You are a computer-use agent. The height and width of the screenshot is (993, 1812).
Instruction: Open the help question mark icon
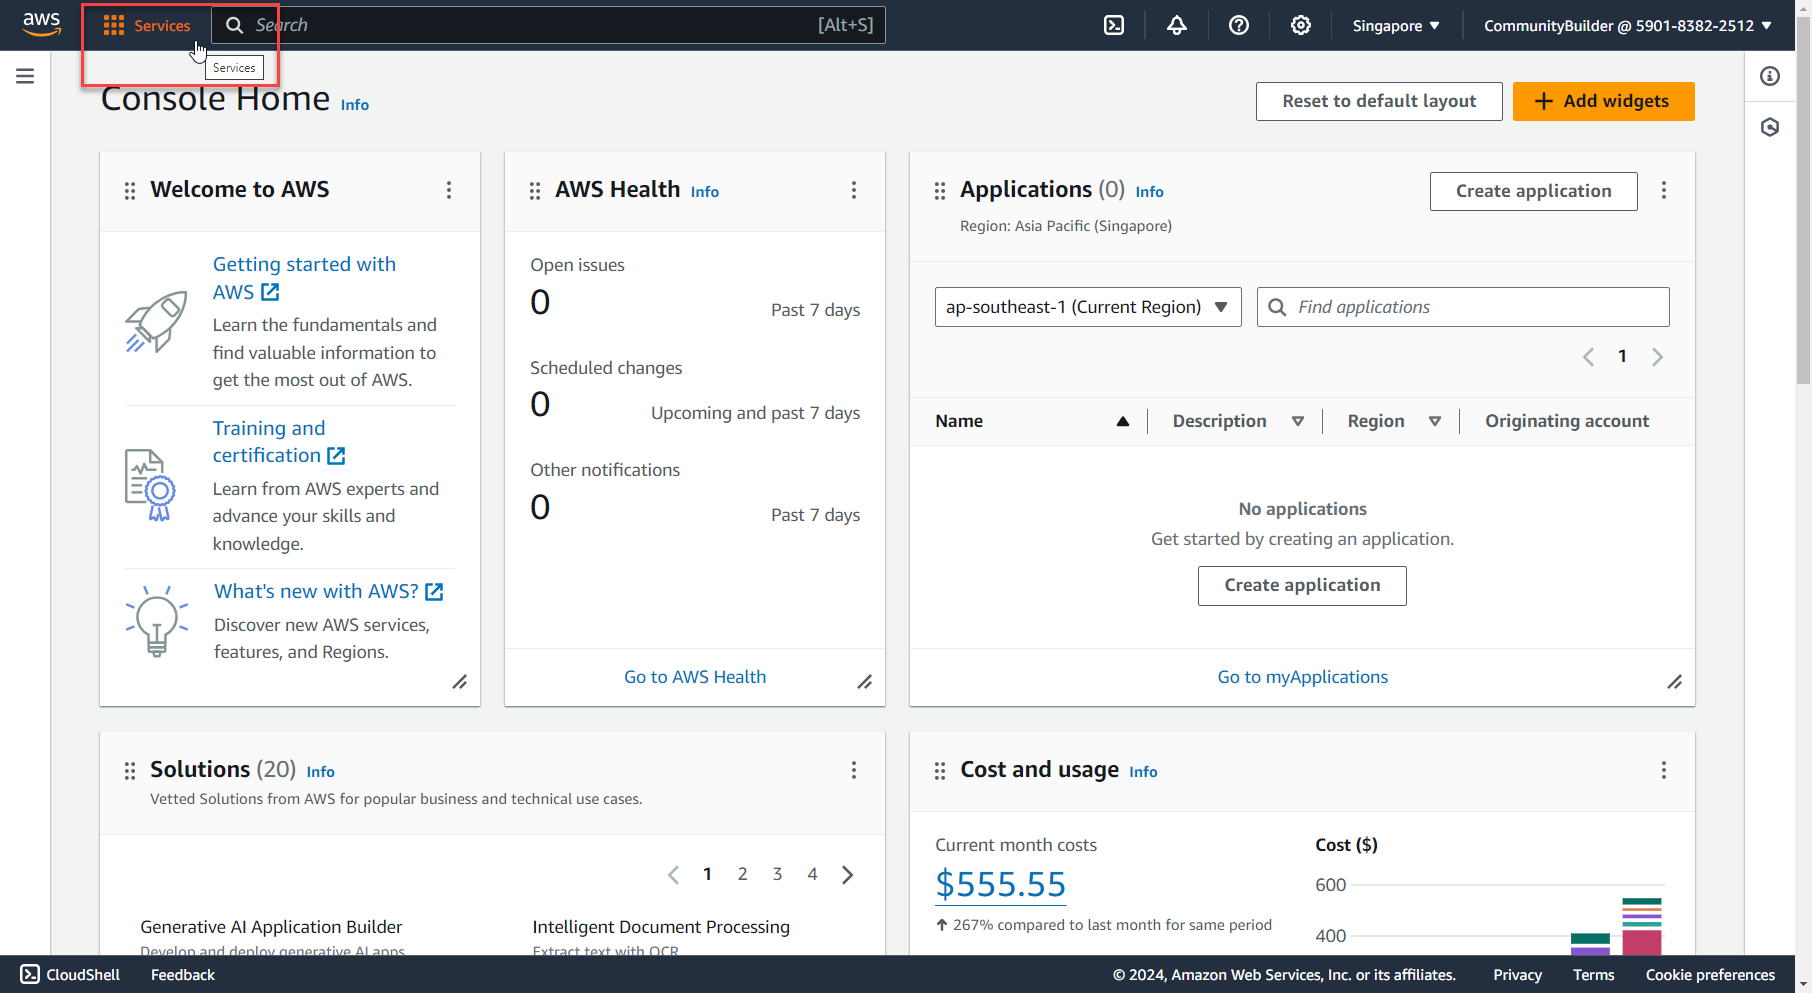click(x=1239, y=25)
